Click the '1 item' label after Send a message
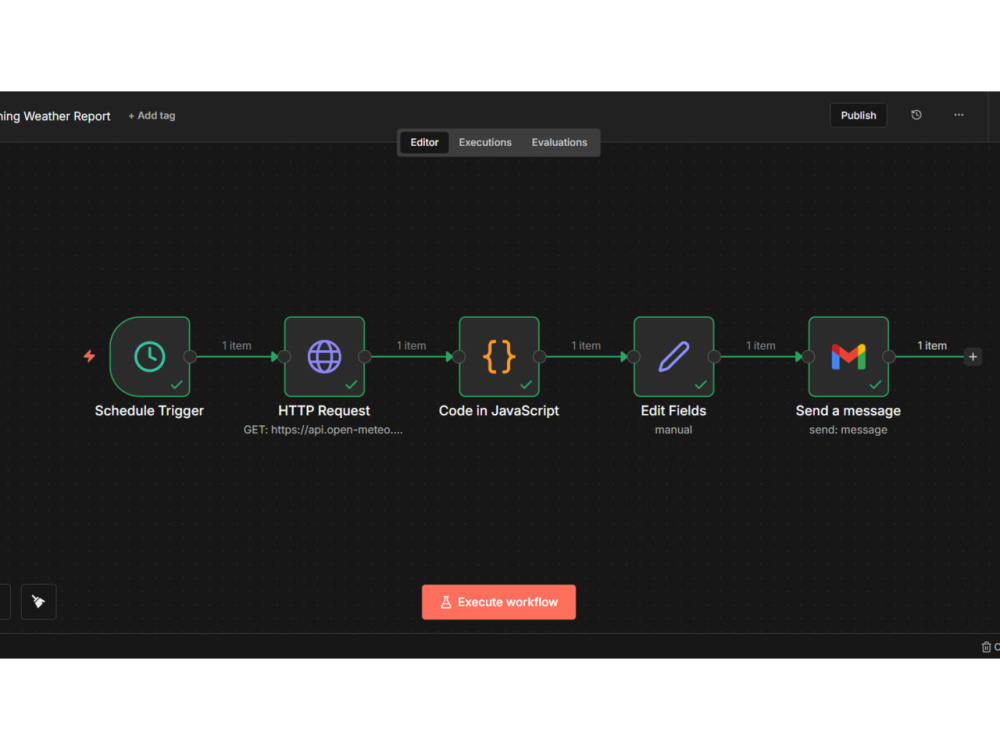The width and height of the screenshot is (1000, 750). (932, 346)
